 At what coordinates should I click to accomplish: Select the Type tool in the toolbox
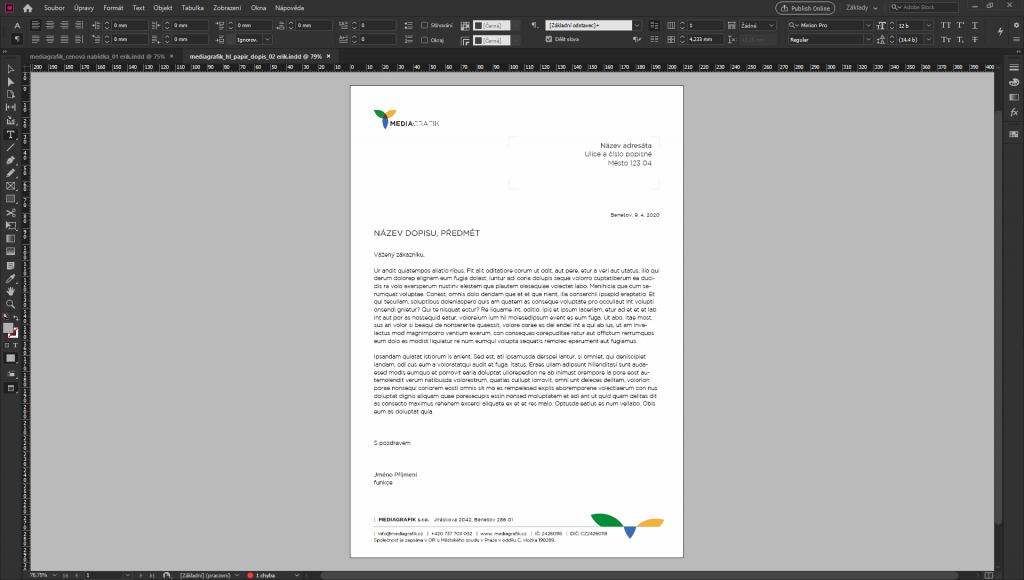coord(10,134)
